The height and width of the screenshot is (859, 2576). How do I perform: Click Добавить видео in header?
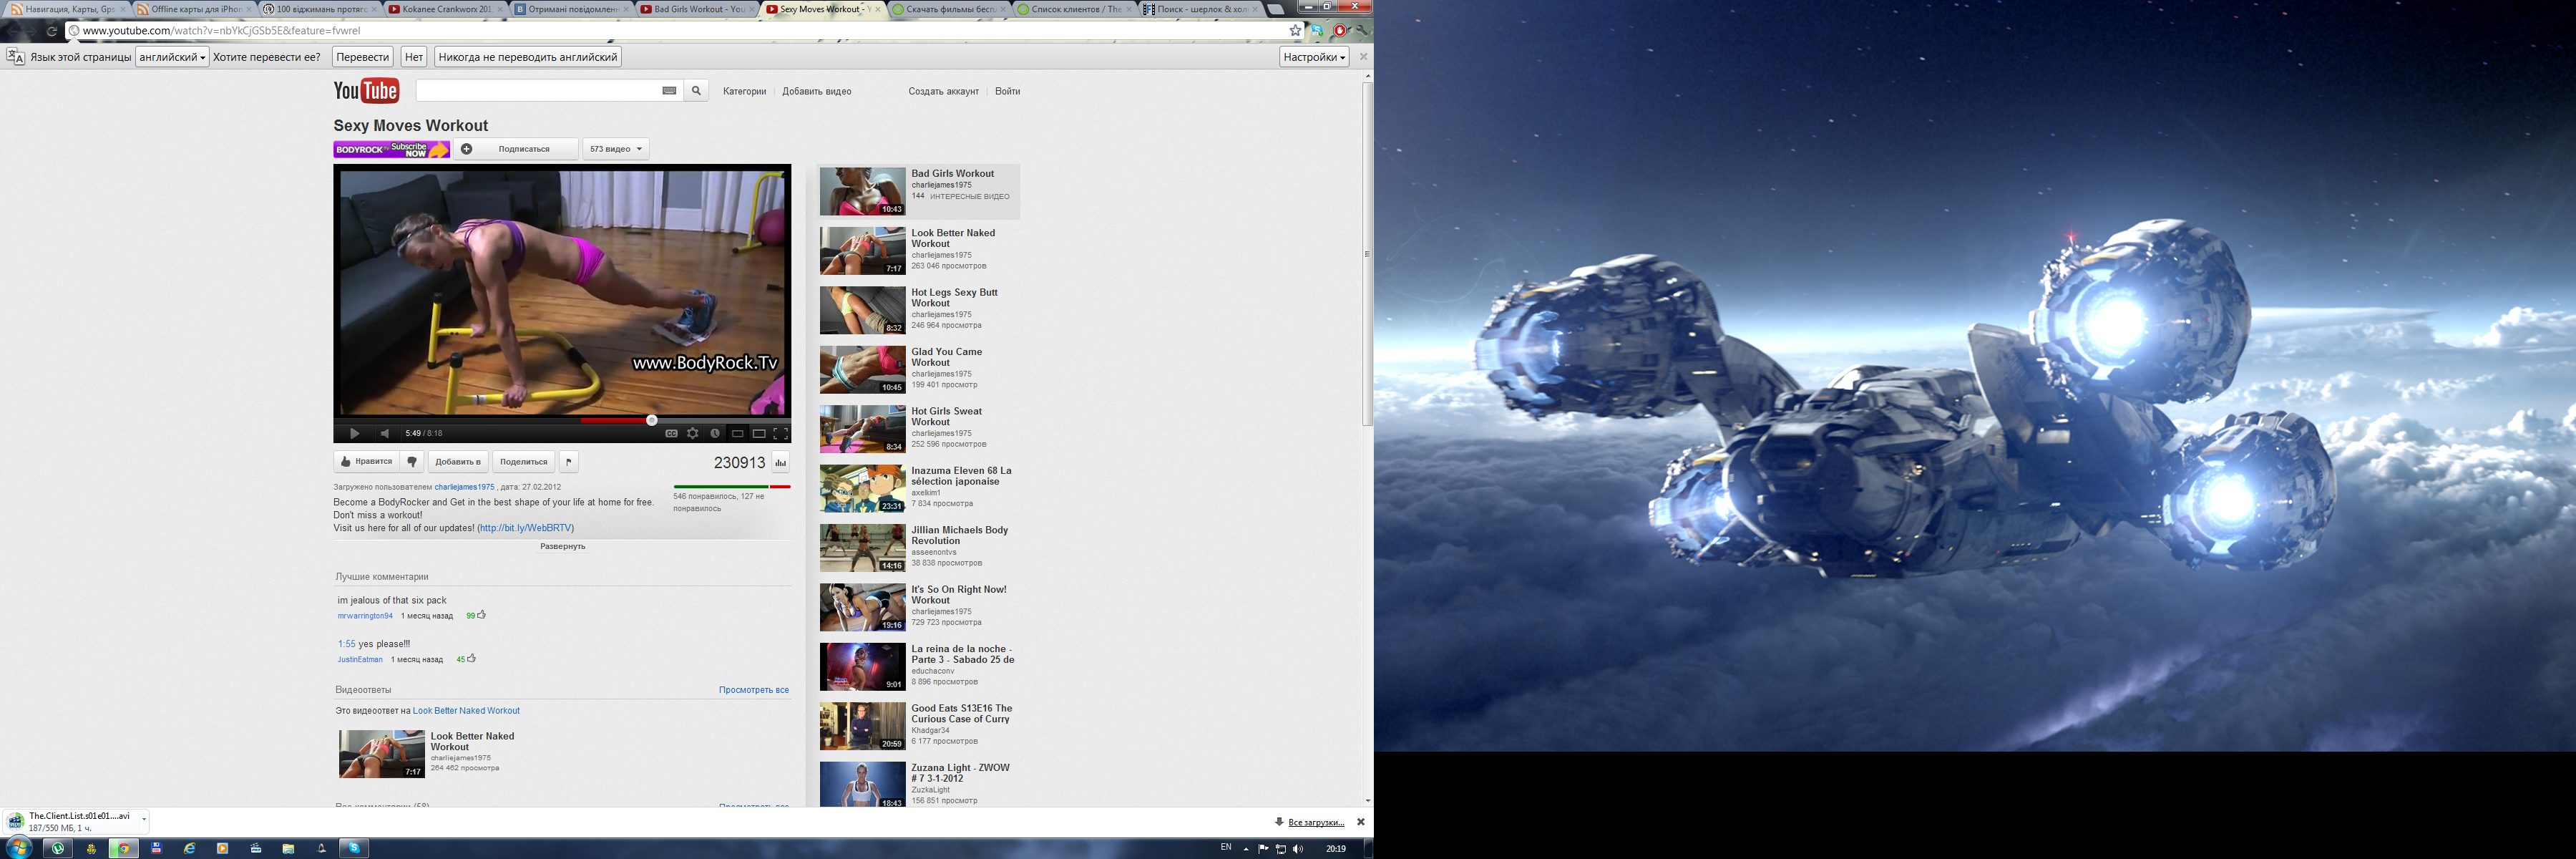(817, 91)
